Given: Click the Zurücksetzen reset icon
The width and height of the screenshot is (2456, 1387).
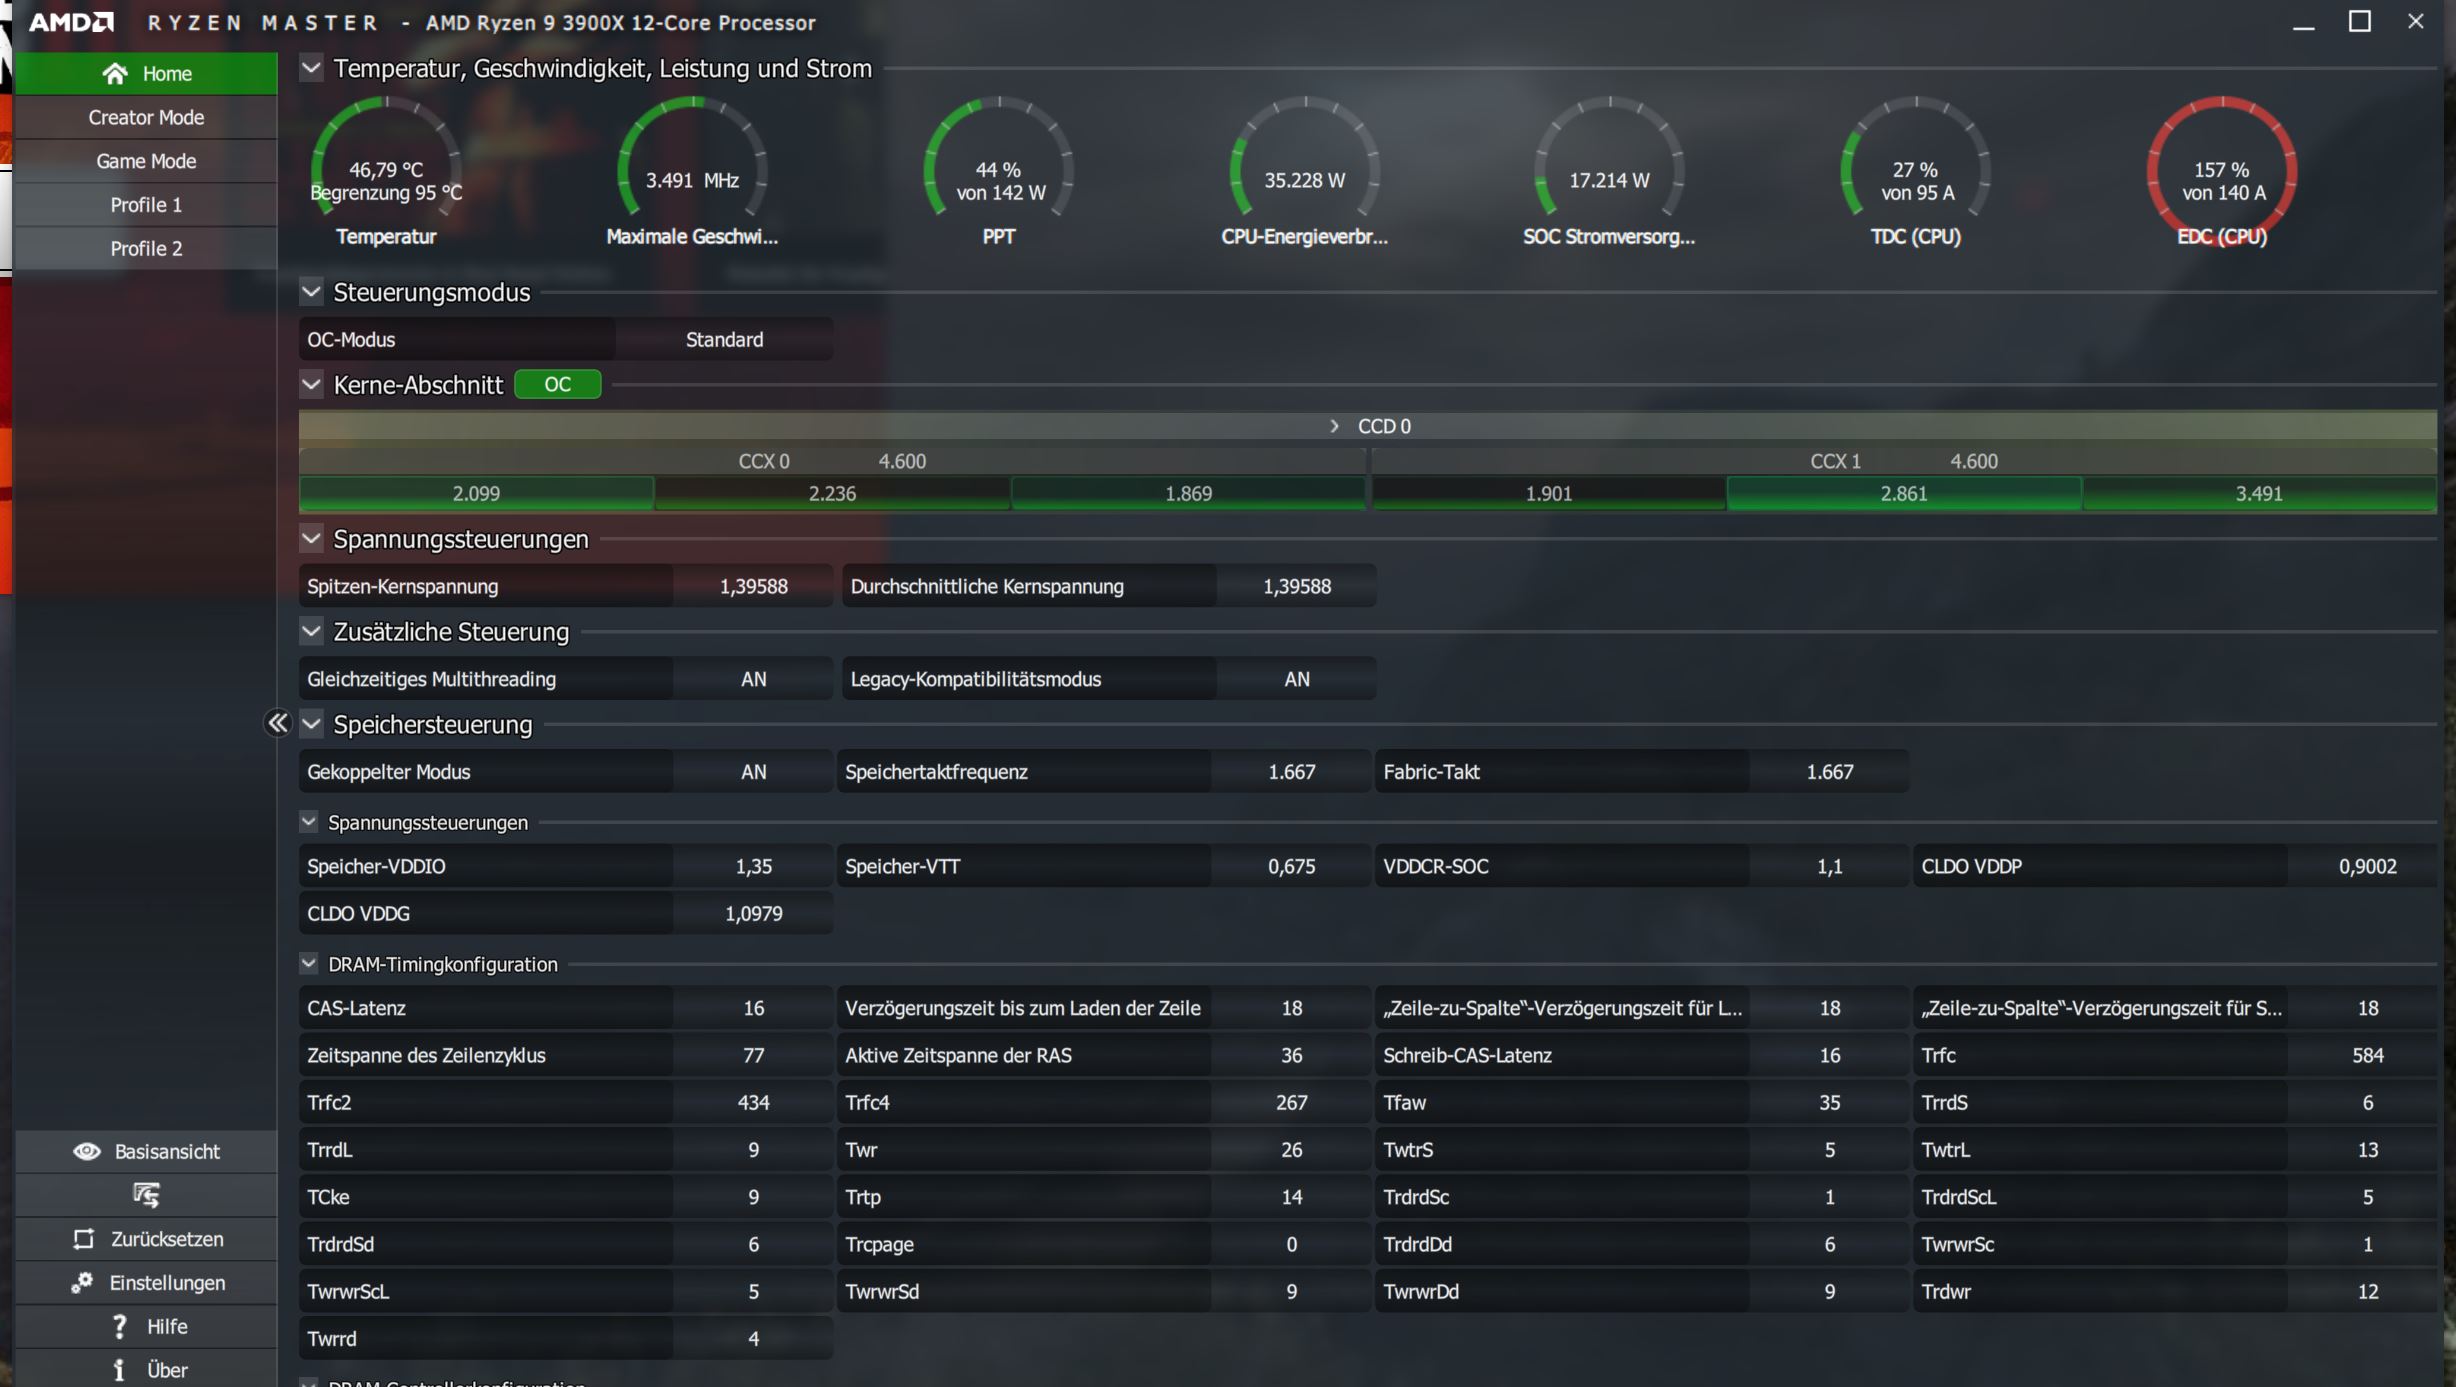Looking at the screenshot, I should click(84, 1239).
